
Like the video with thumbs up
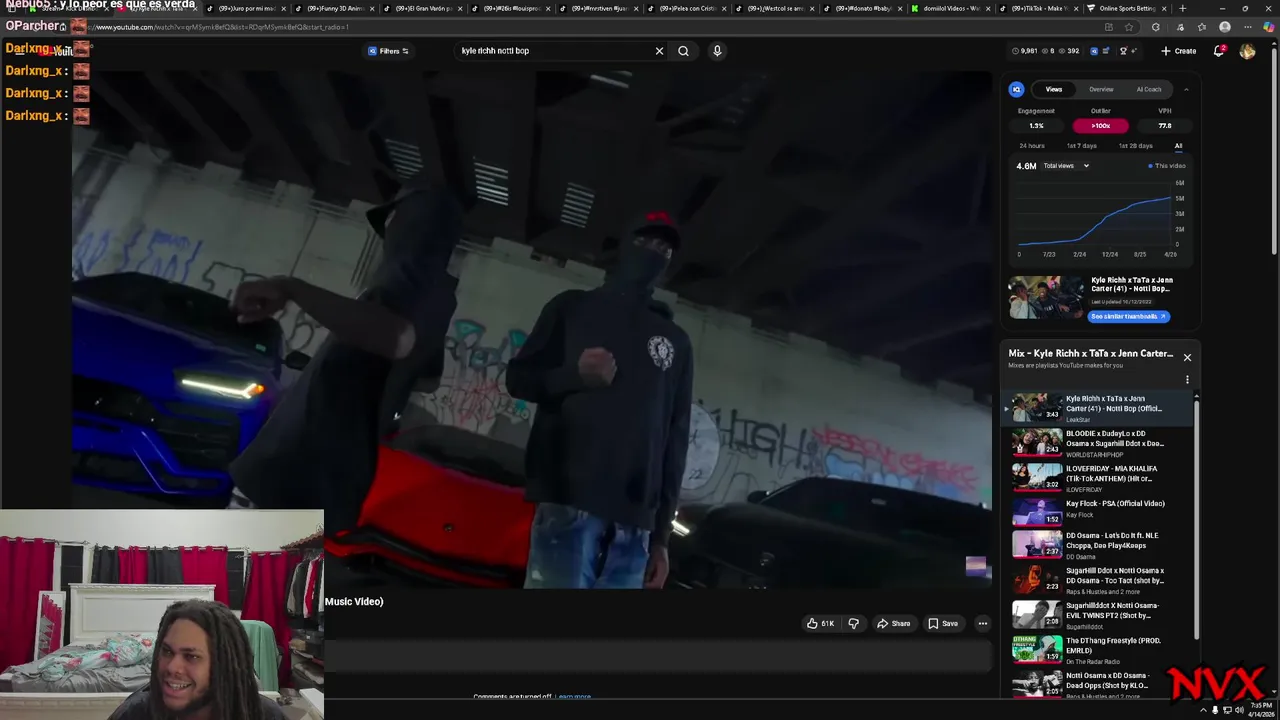click(x=820, y=624)
